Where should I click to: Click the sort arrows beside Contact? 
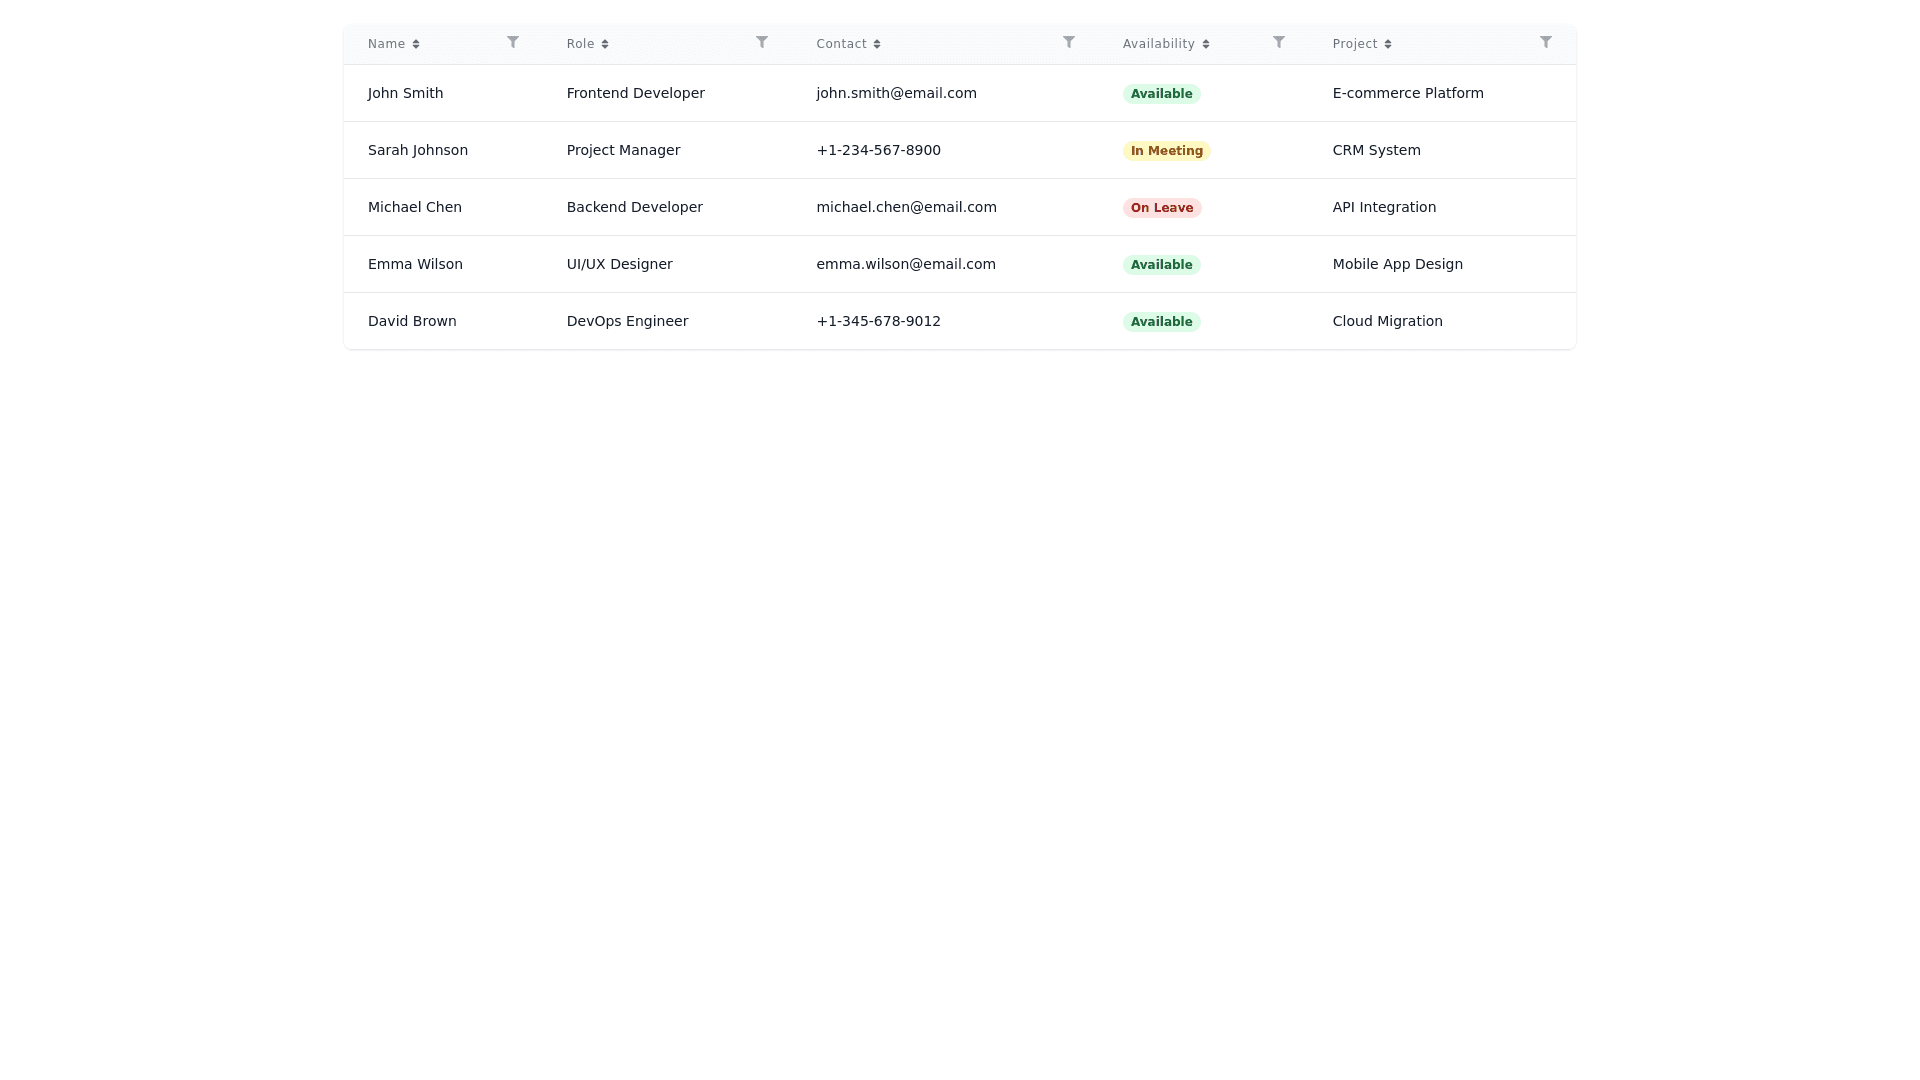pos(877,44)
